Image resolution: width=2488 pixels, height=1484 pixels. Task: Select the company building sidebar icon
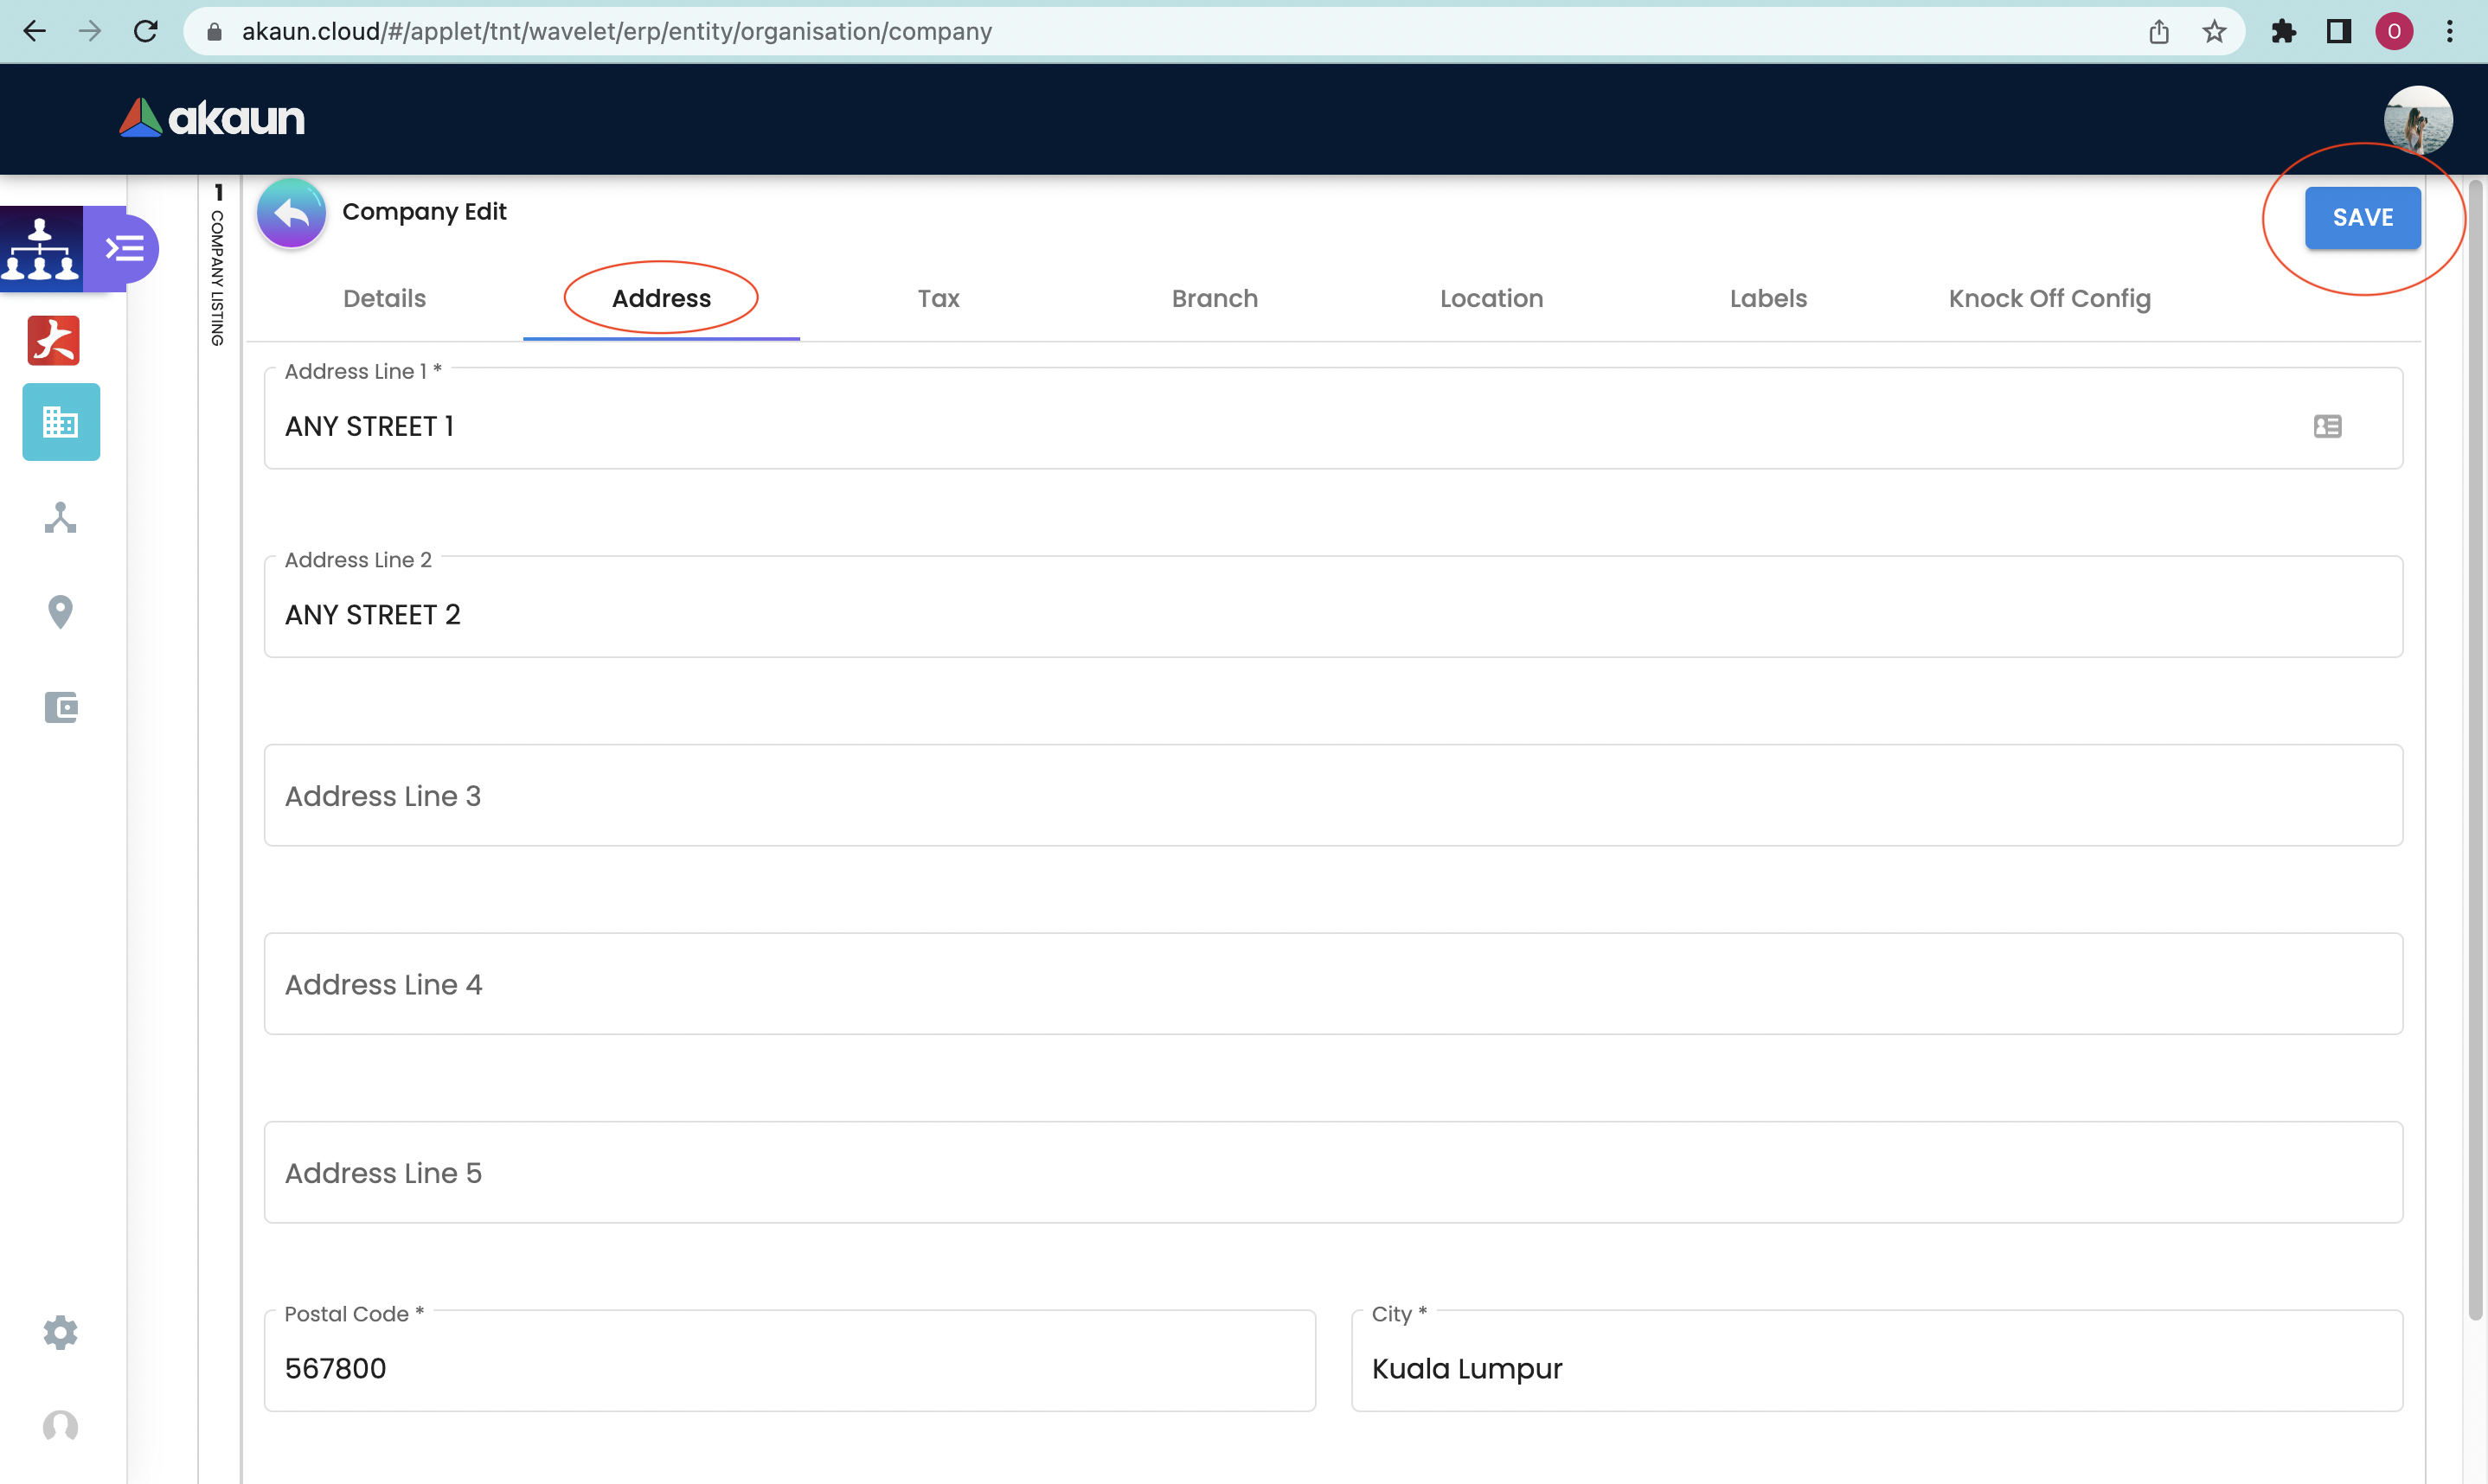[x=61, y=422]
